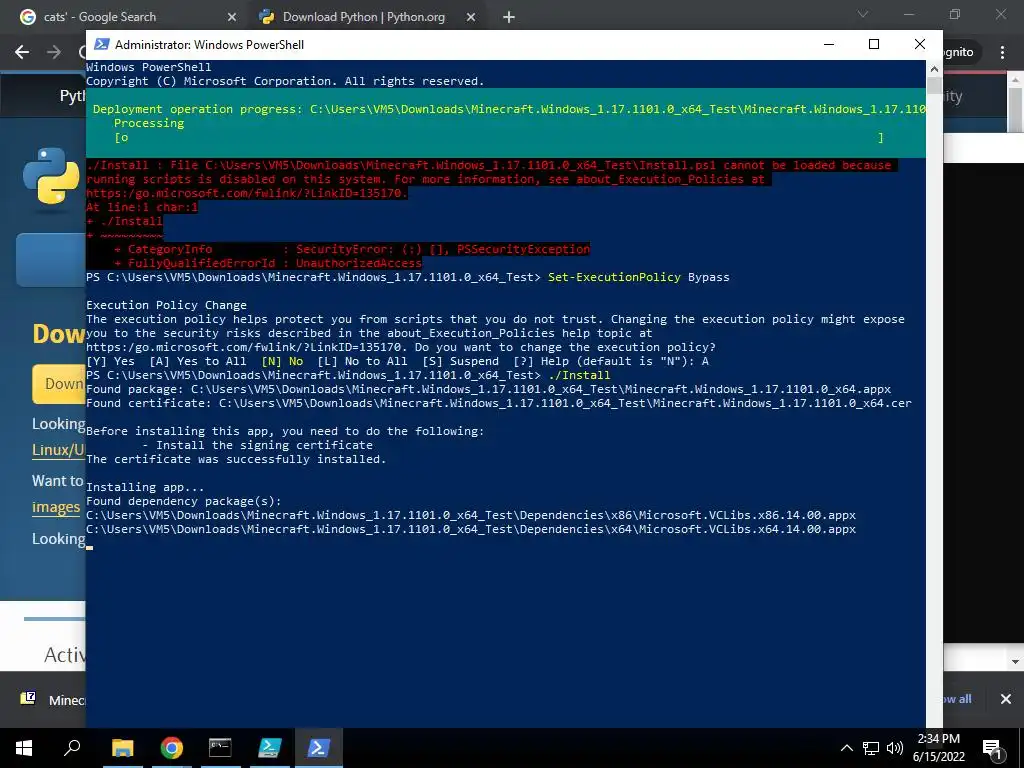The height and width of the screenshot is (768, 1024).
Task: Switch to the cats' Google Search tab
Action: click(128, 17)
